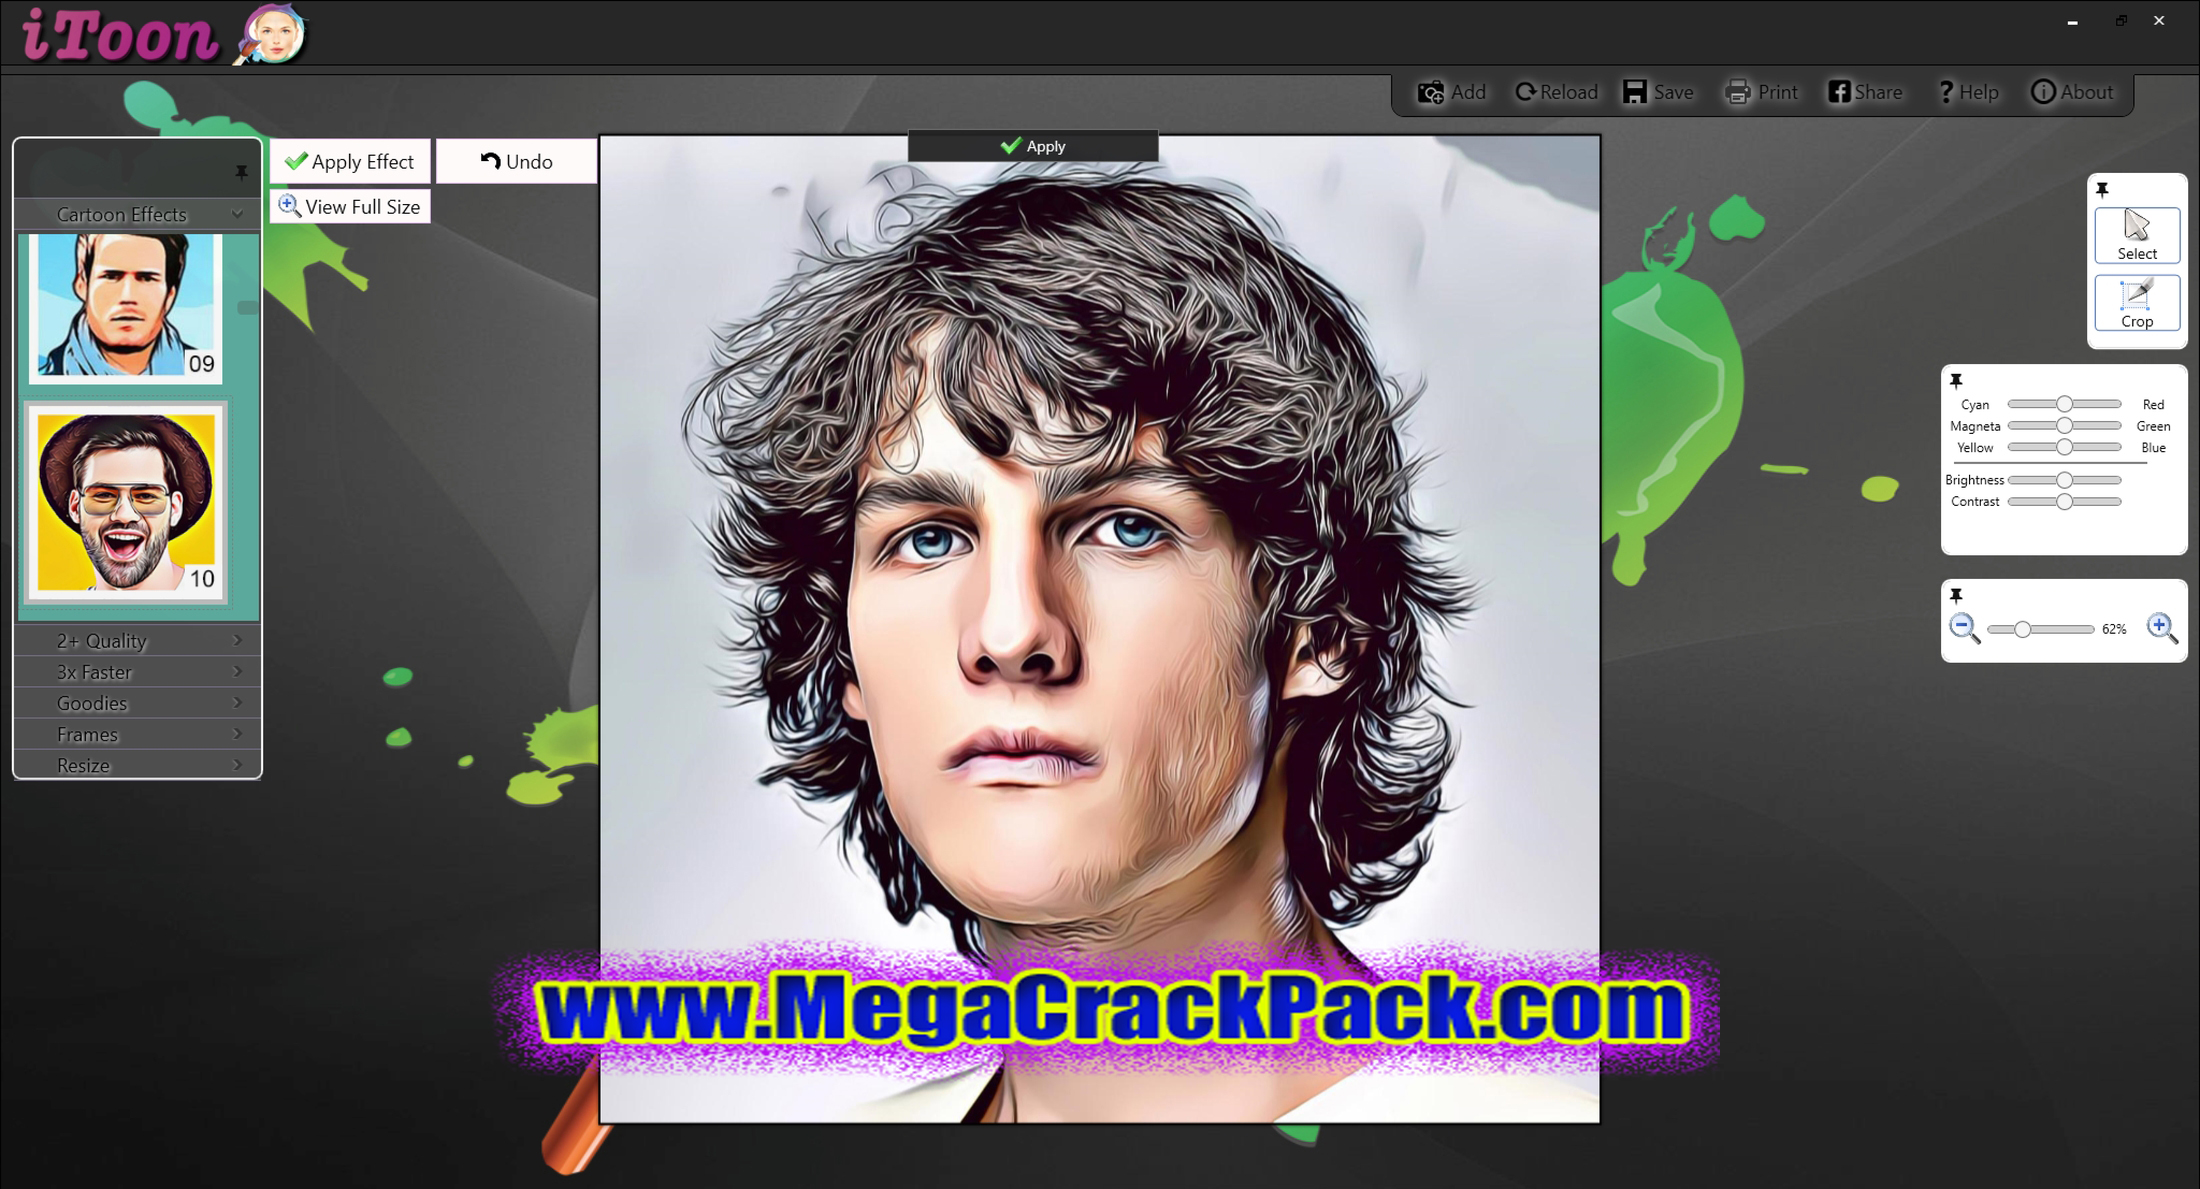Click the Crop tool icon
2200x1189 pixels.
[2139, 303]
